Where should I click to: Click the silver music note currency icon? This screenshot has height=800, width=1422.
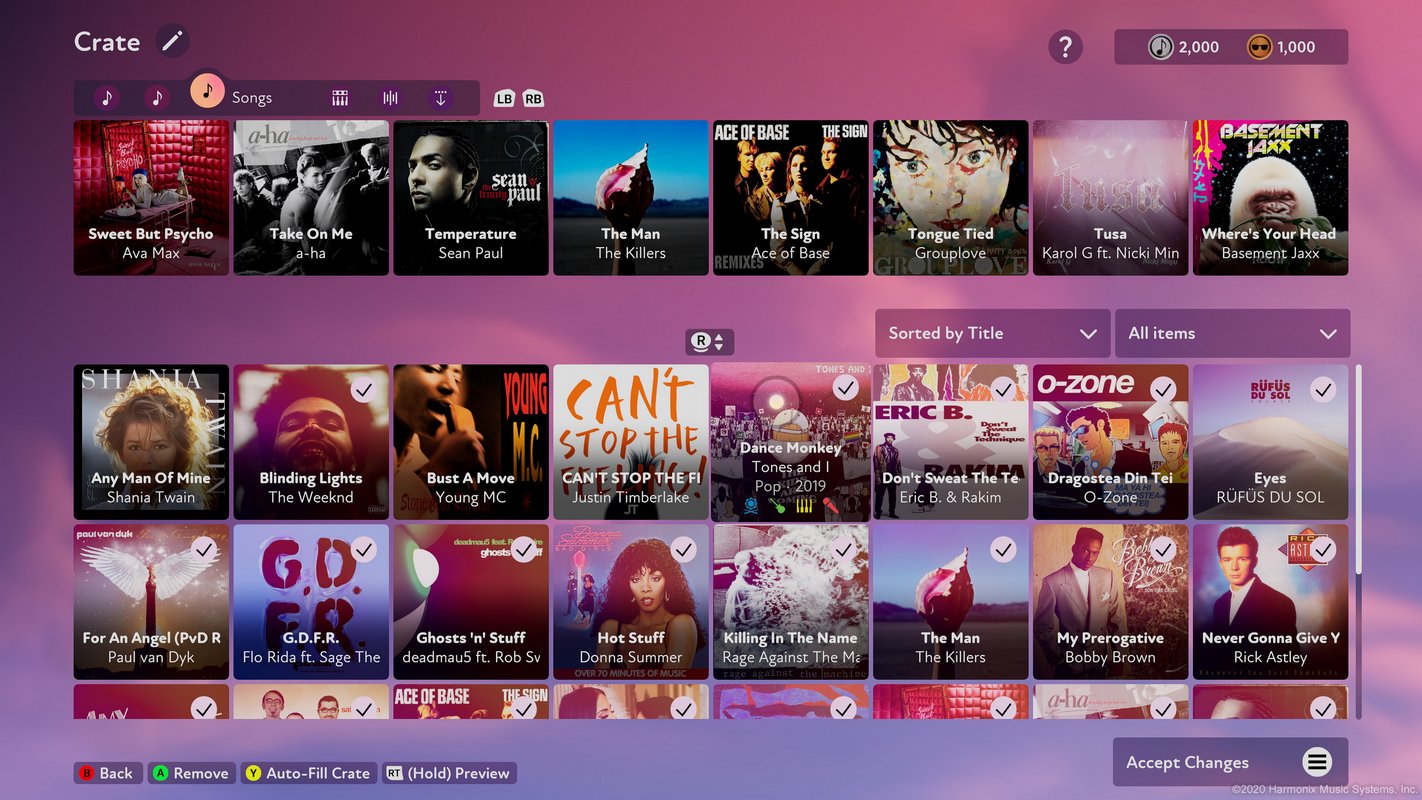(x=1160, y=47)
